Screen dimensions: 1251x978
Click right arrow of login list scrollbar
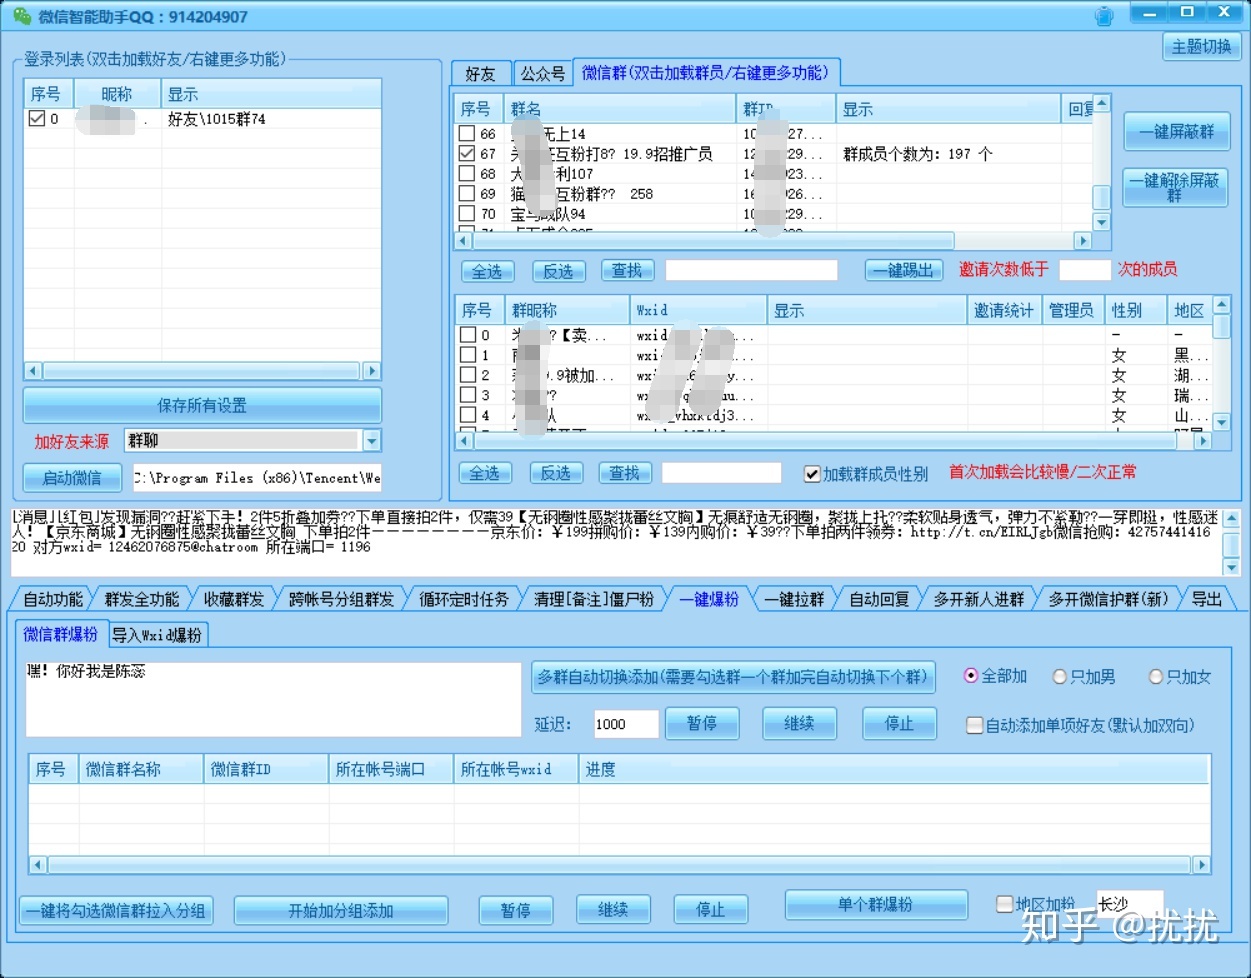click(372, 371)
